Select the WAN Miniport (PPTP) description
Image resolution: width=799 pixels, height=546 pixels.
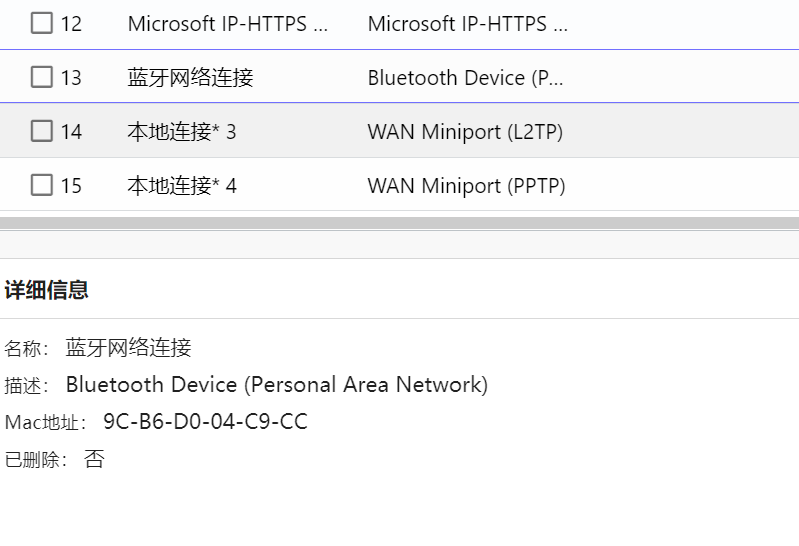coord(466,186)
